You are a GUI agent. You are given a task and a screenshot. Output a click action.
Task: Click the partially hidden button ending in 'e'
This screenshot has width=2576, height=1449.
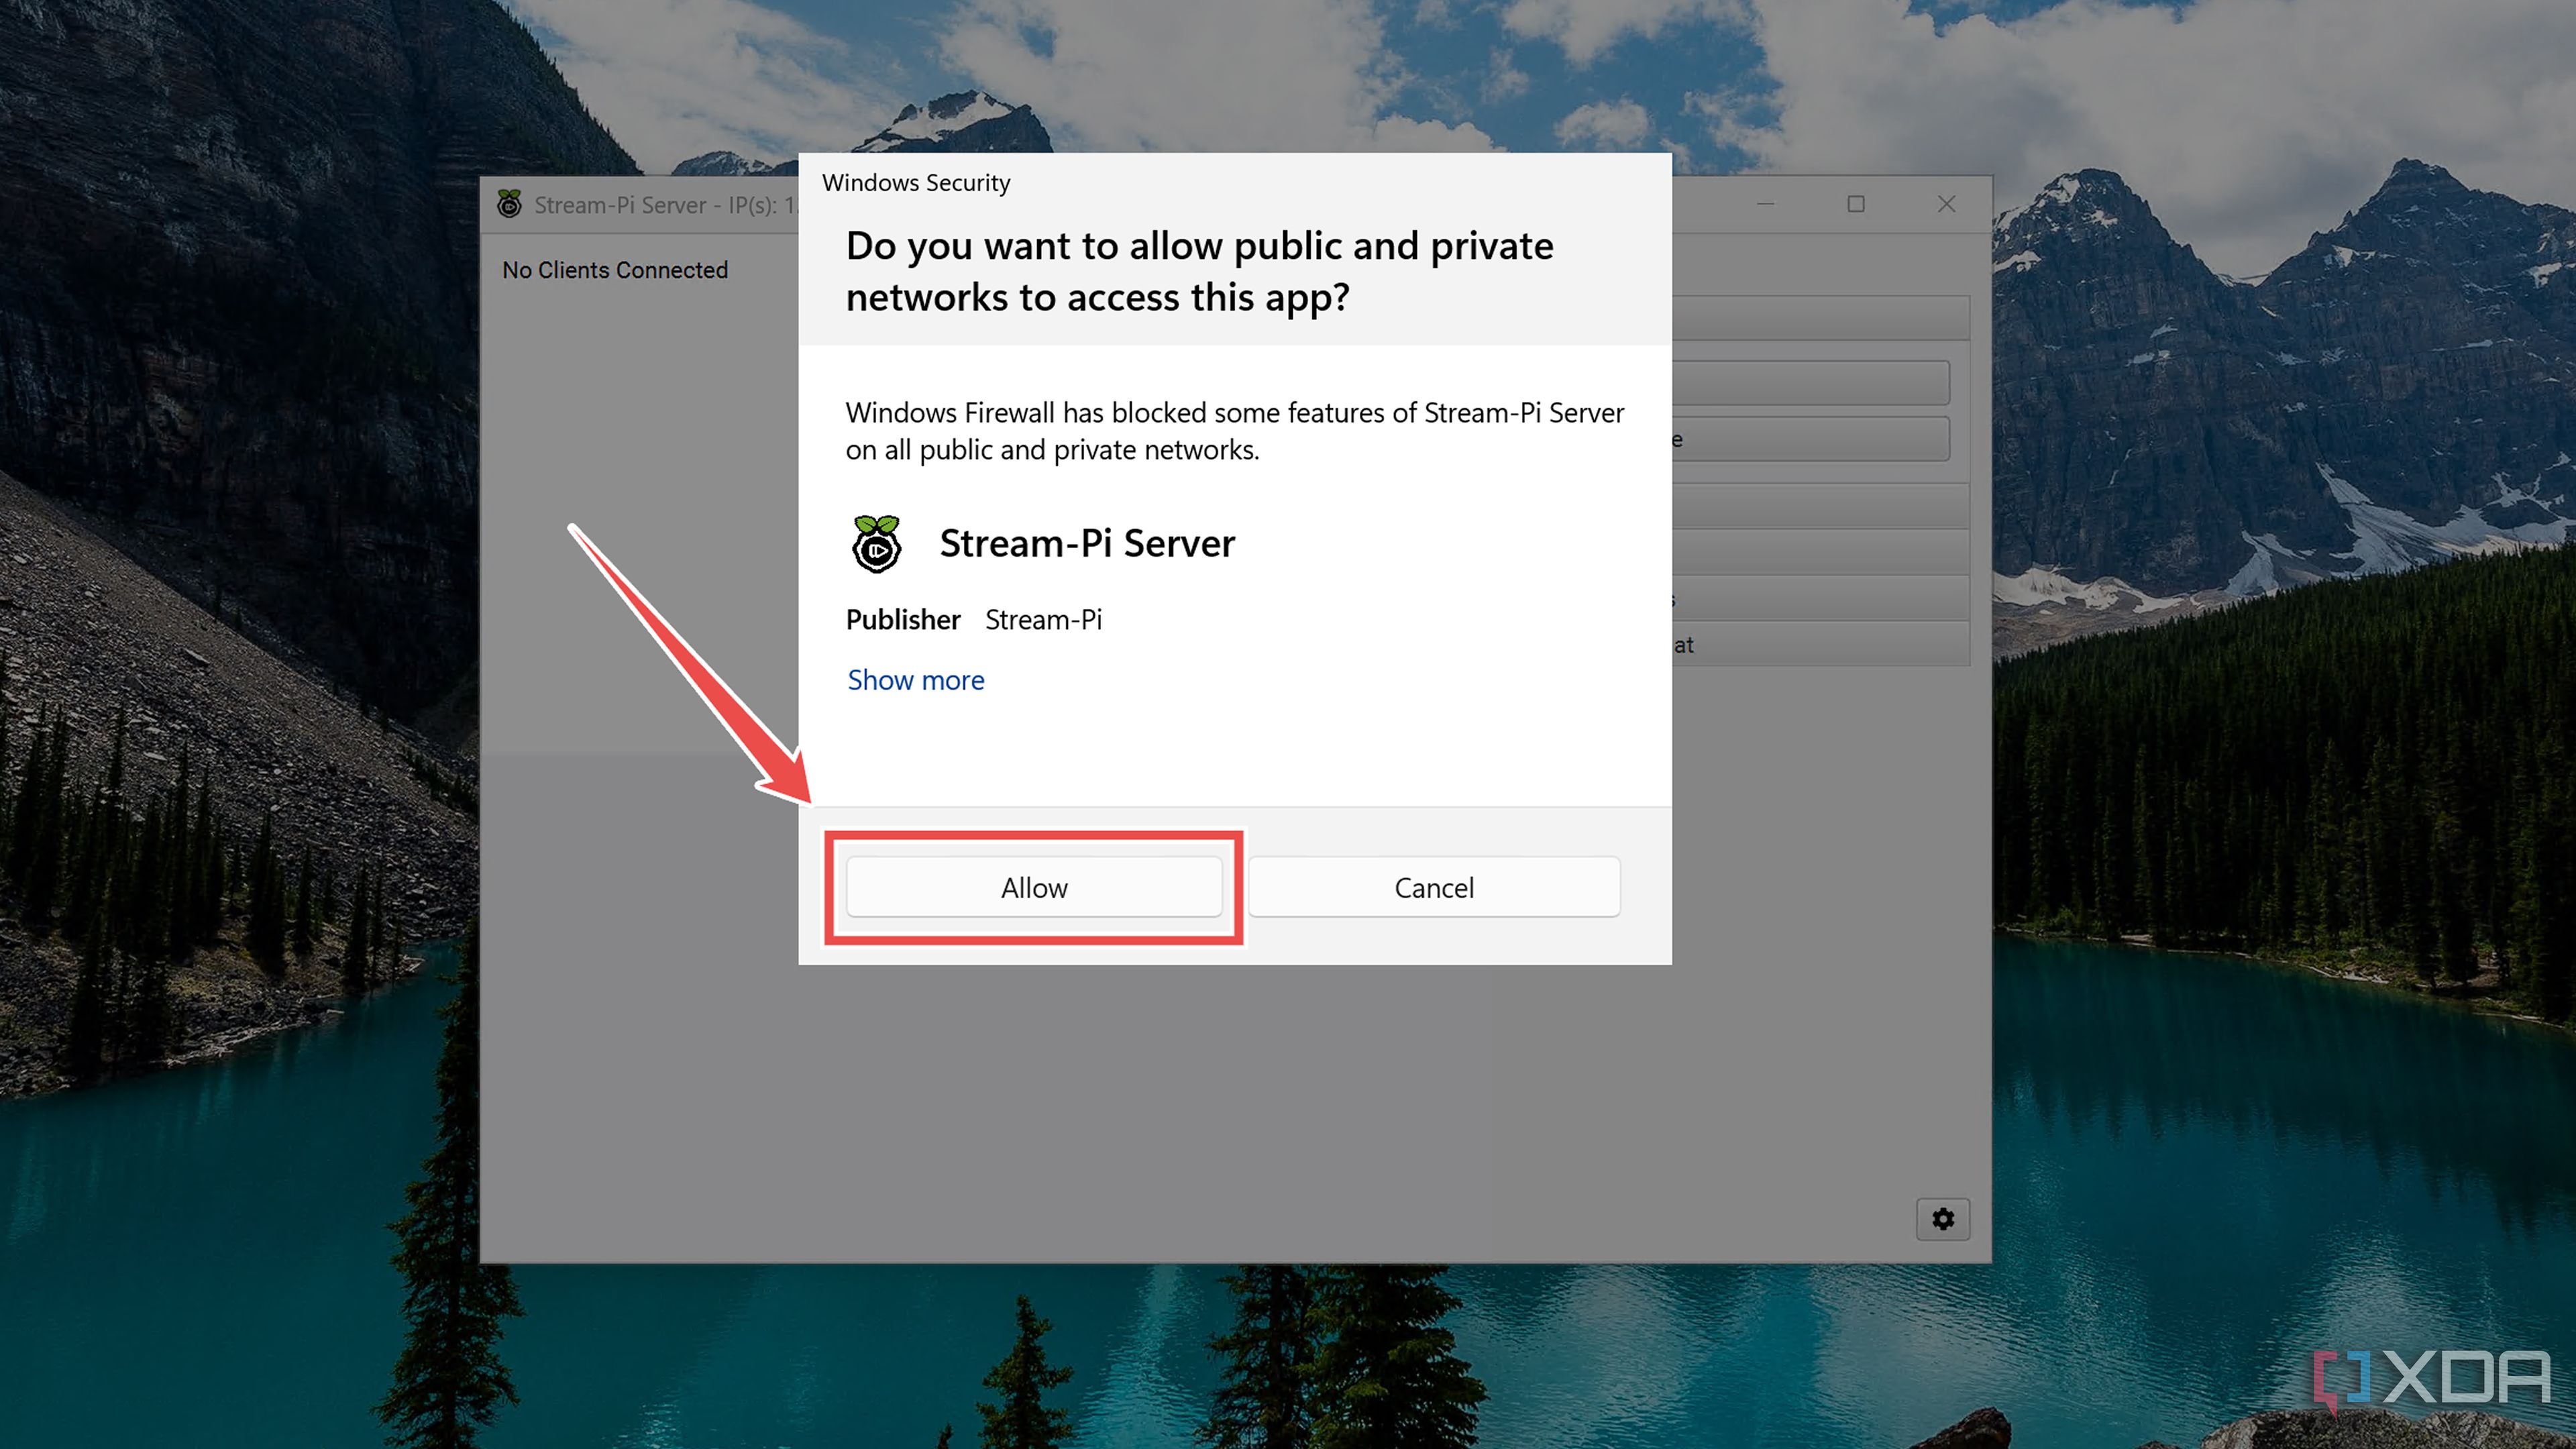pos(1810,439)
